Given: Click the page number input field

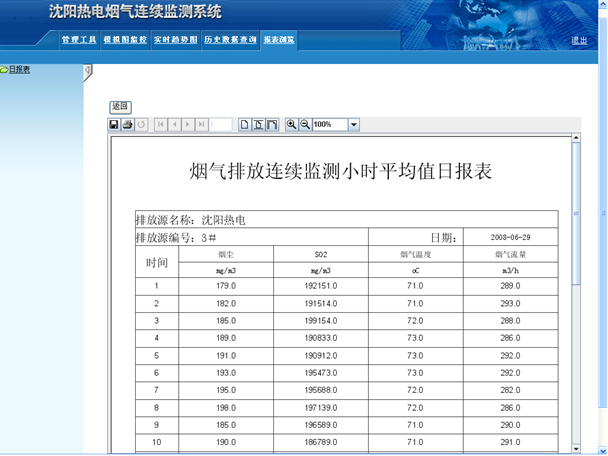Looking at the screenshot, I should (221, 125).
